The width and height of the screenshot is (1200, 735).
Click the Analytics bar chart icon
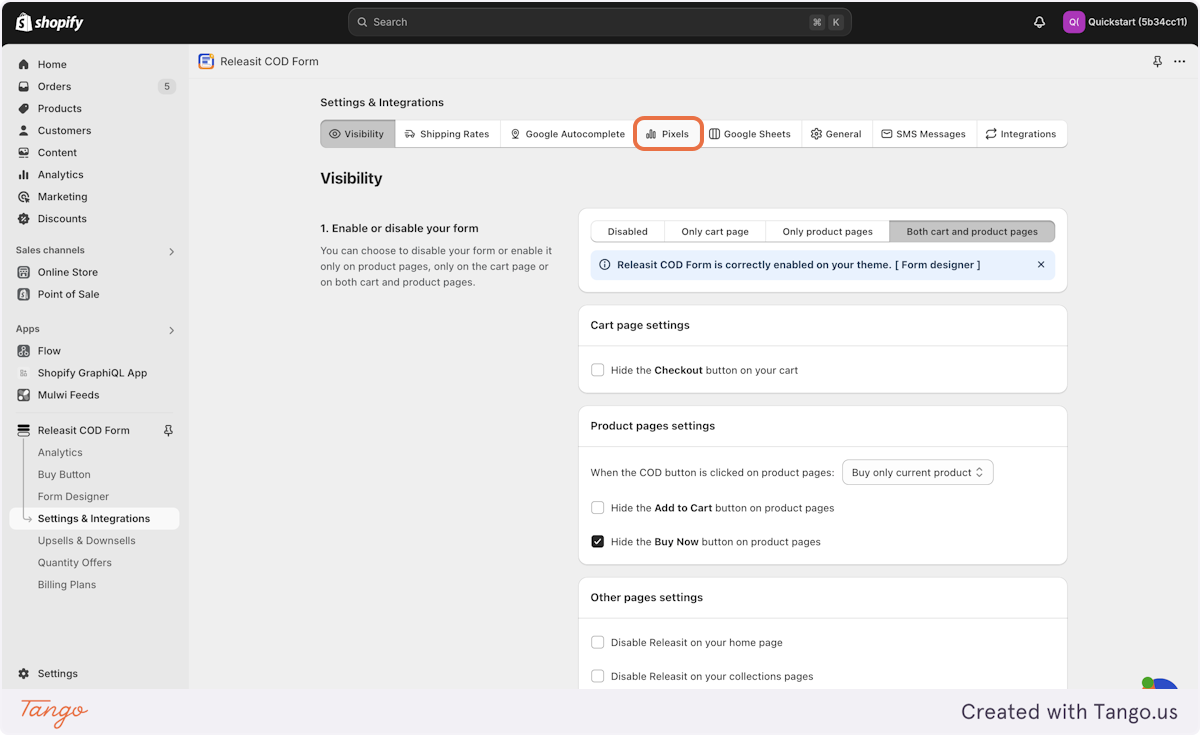pos(24,175)
